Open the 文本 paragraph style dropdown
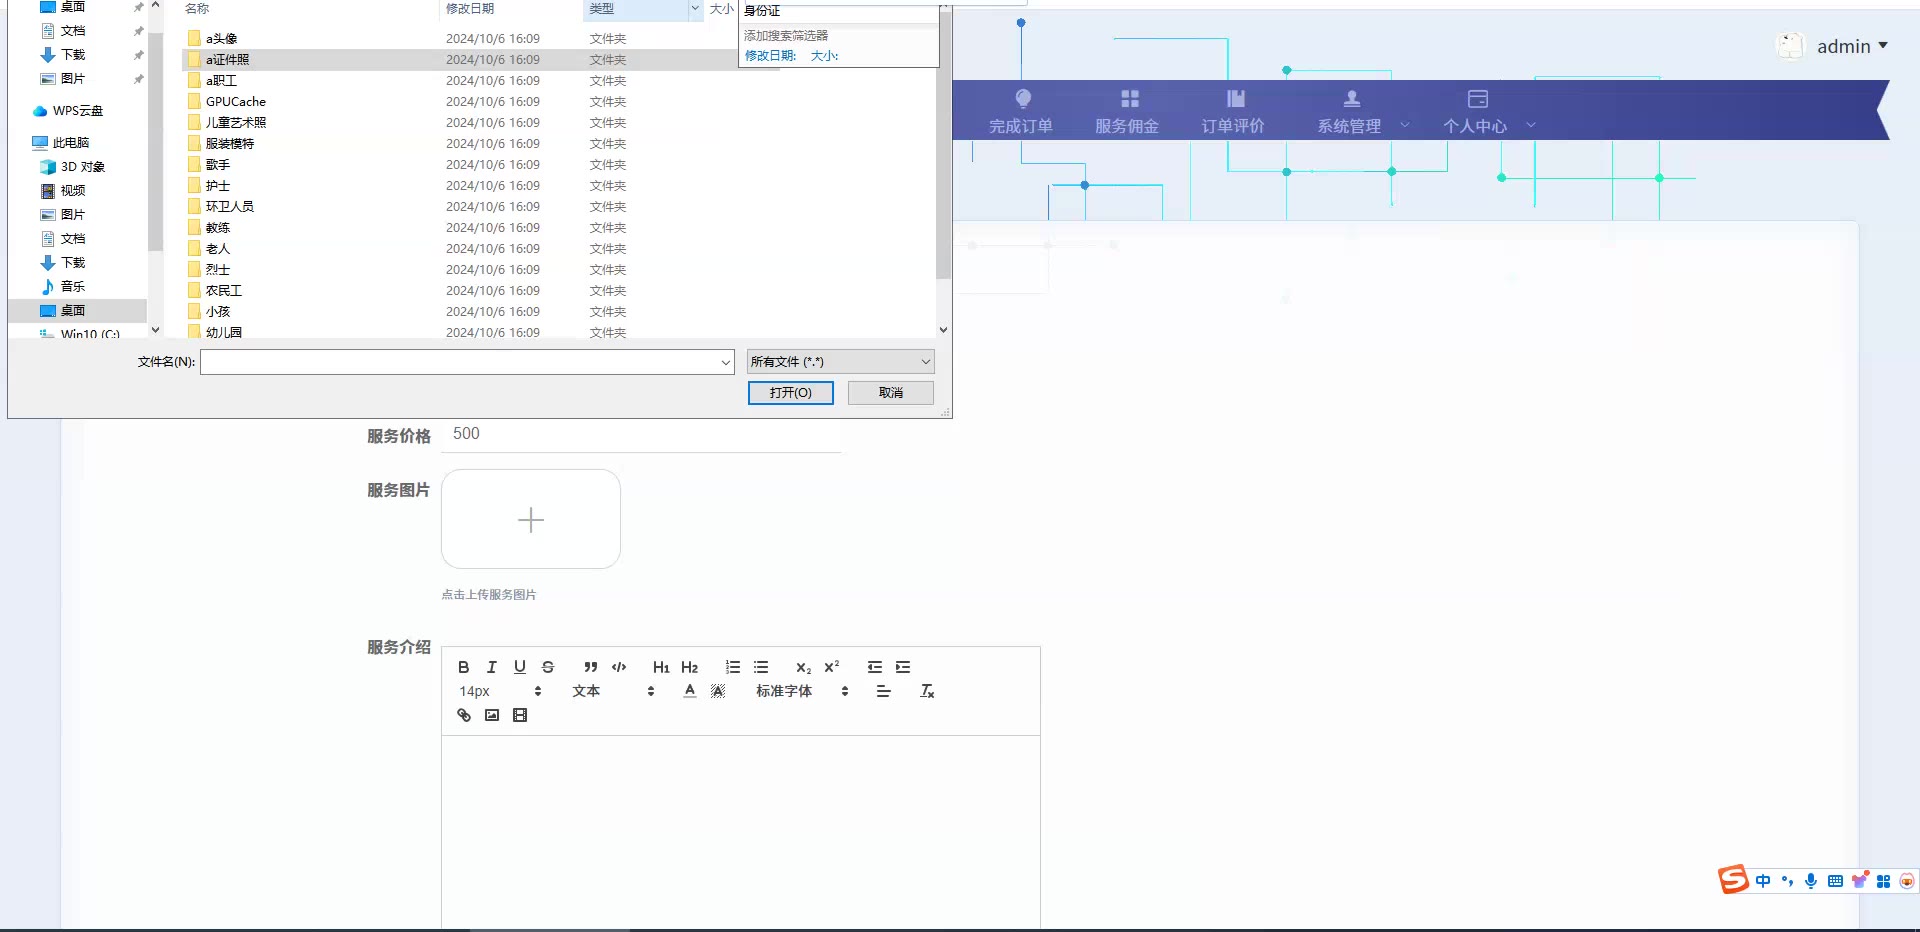The width and height of the screenshot is (1920, 932). 613,691
